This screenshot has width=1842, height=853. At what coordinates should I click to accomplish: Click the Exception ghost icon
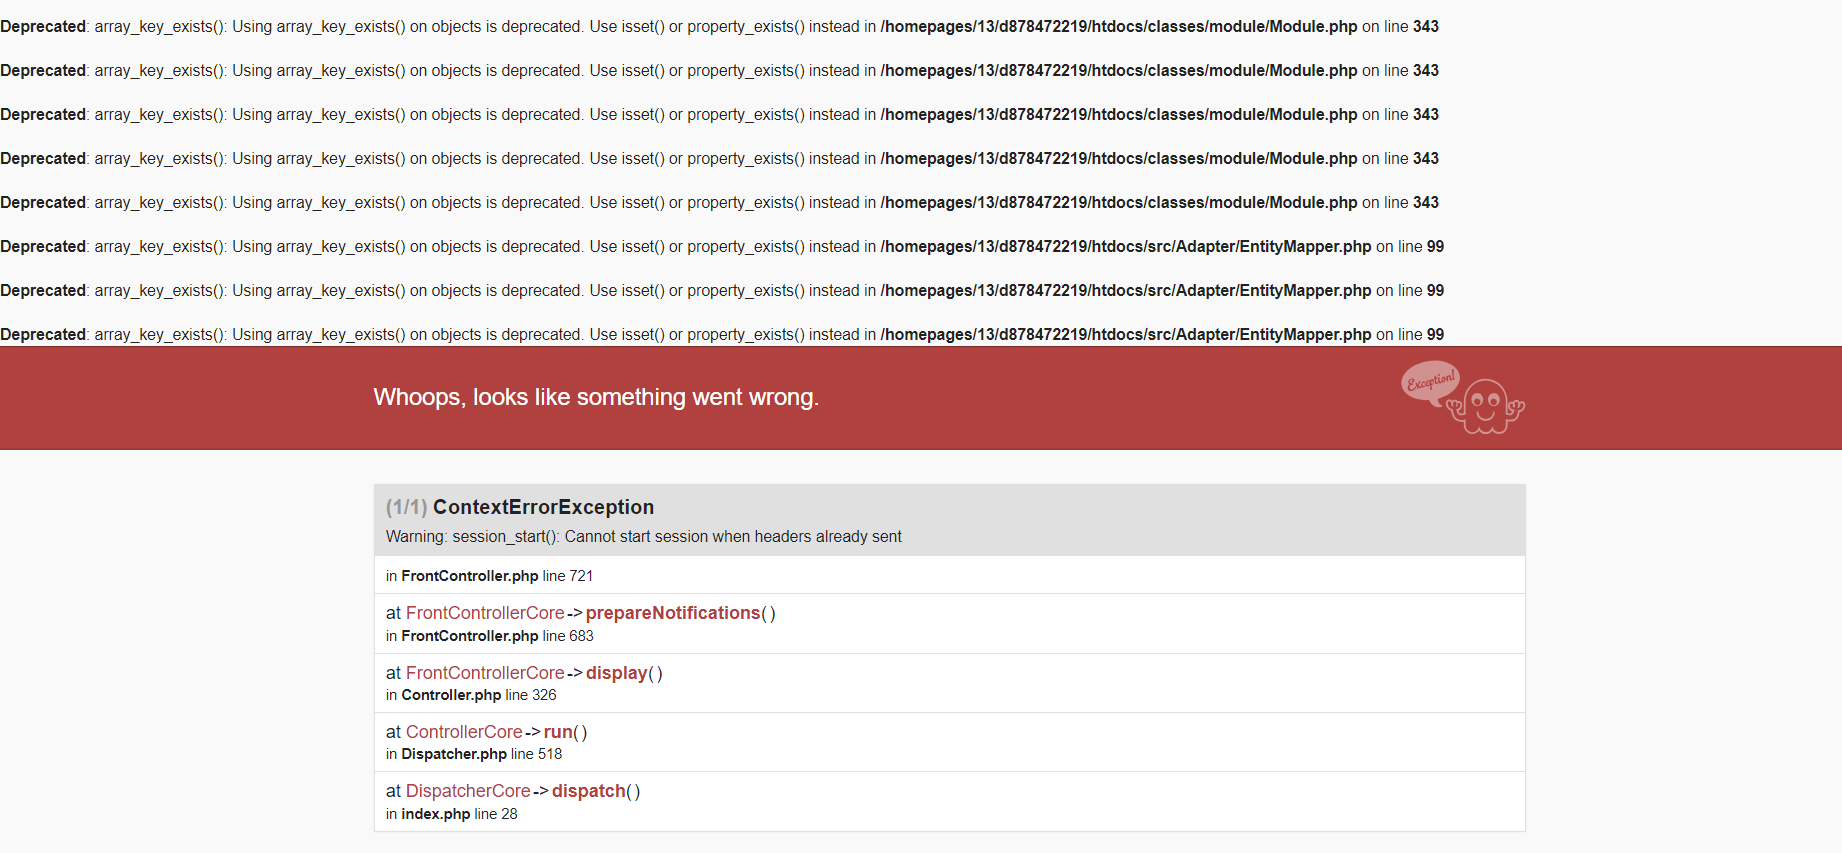[1486, 406]
